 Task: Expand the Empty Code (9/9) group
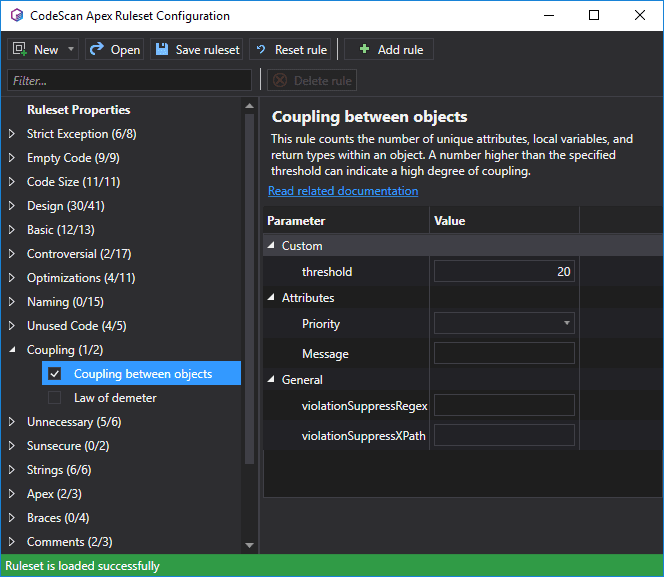pyautogui.click(x=12, y=158)
